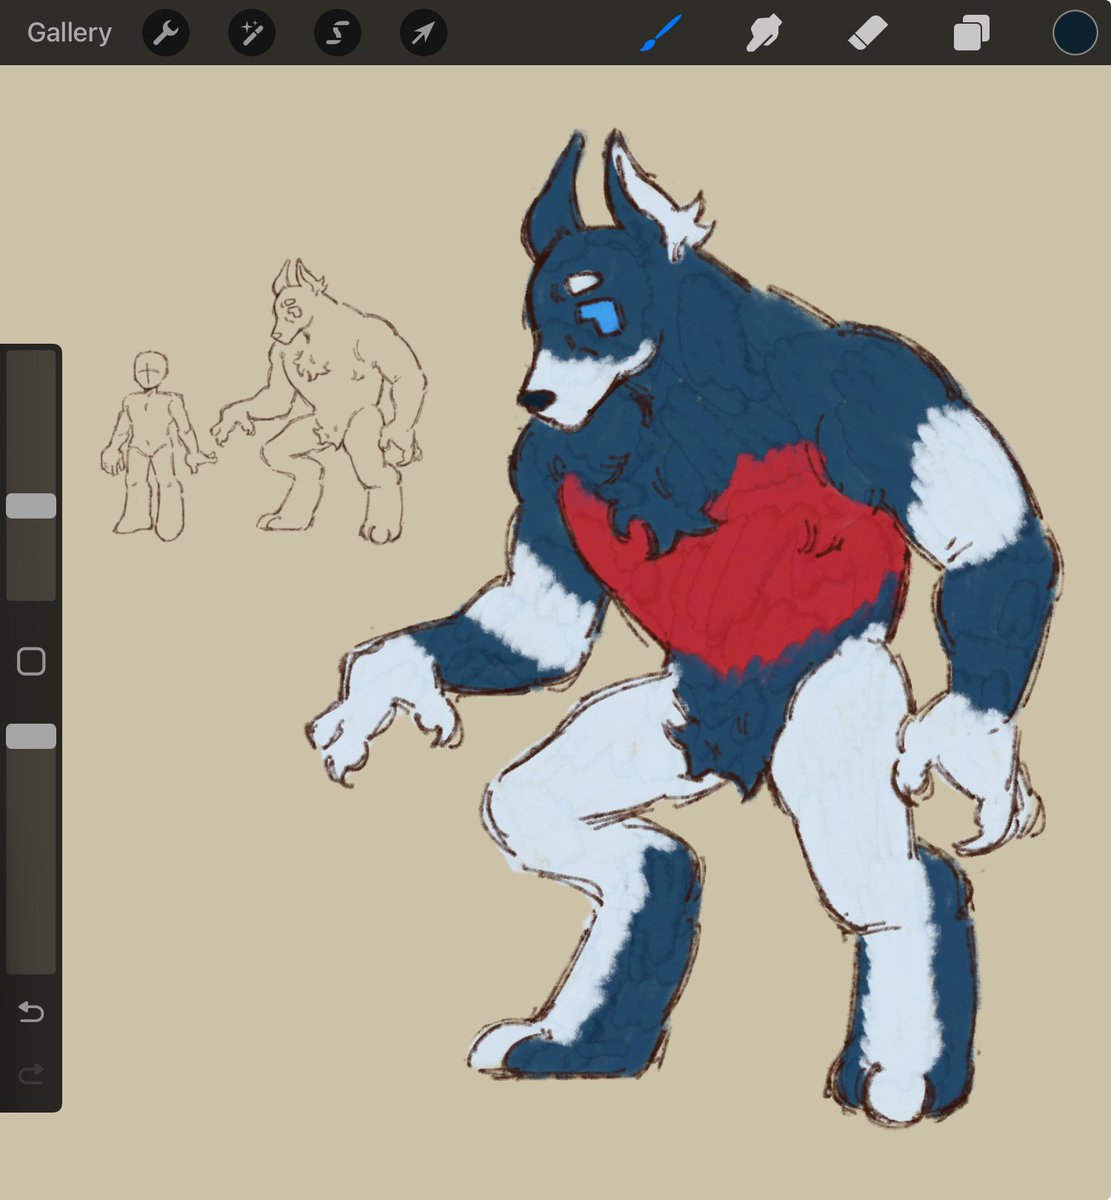Tap the modify button between the sidebar sliders
Screen dimensions: 1111x1200
tap(31, 661)
